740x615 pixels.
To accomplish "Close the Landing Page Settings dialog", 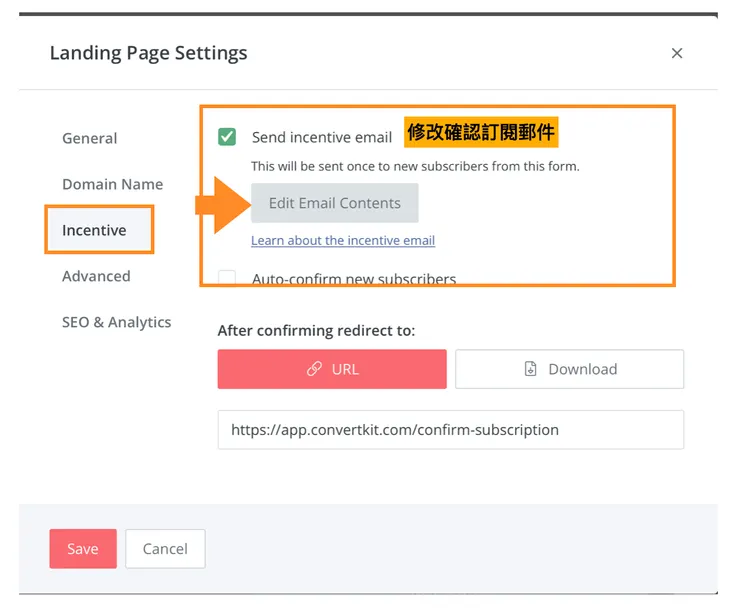I will click(x=677, y=53).
